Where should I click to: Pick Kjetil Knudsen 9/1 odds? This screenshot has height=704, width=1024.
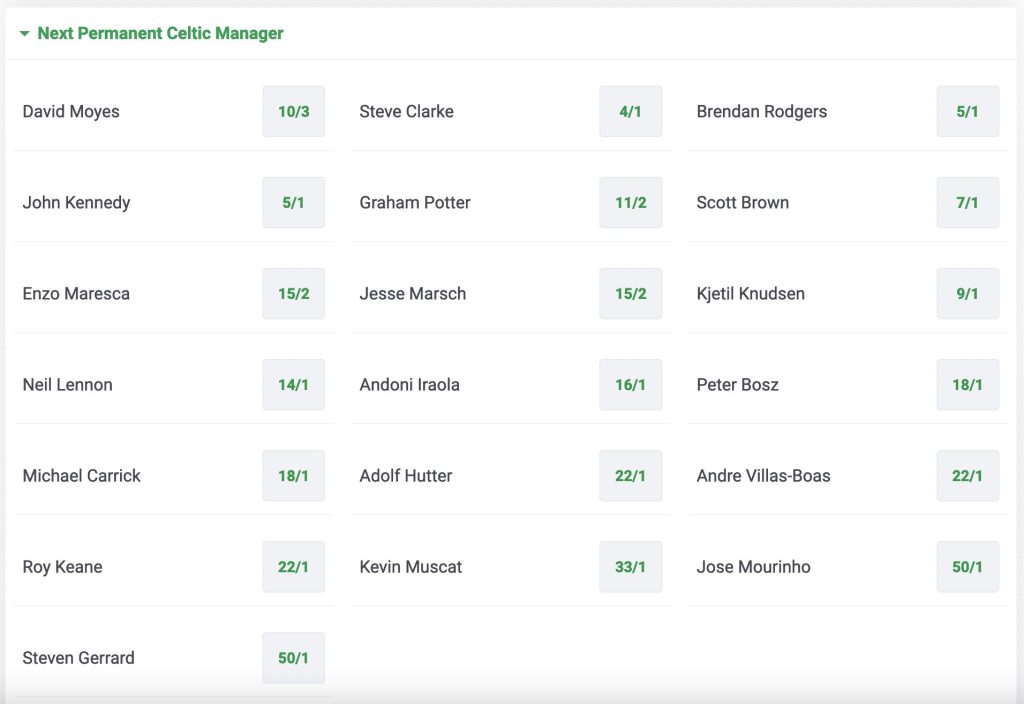point(967,294)
